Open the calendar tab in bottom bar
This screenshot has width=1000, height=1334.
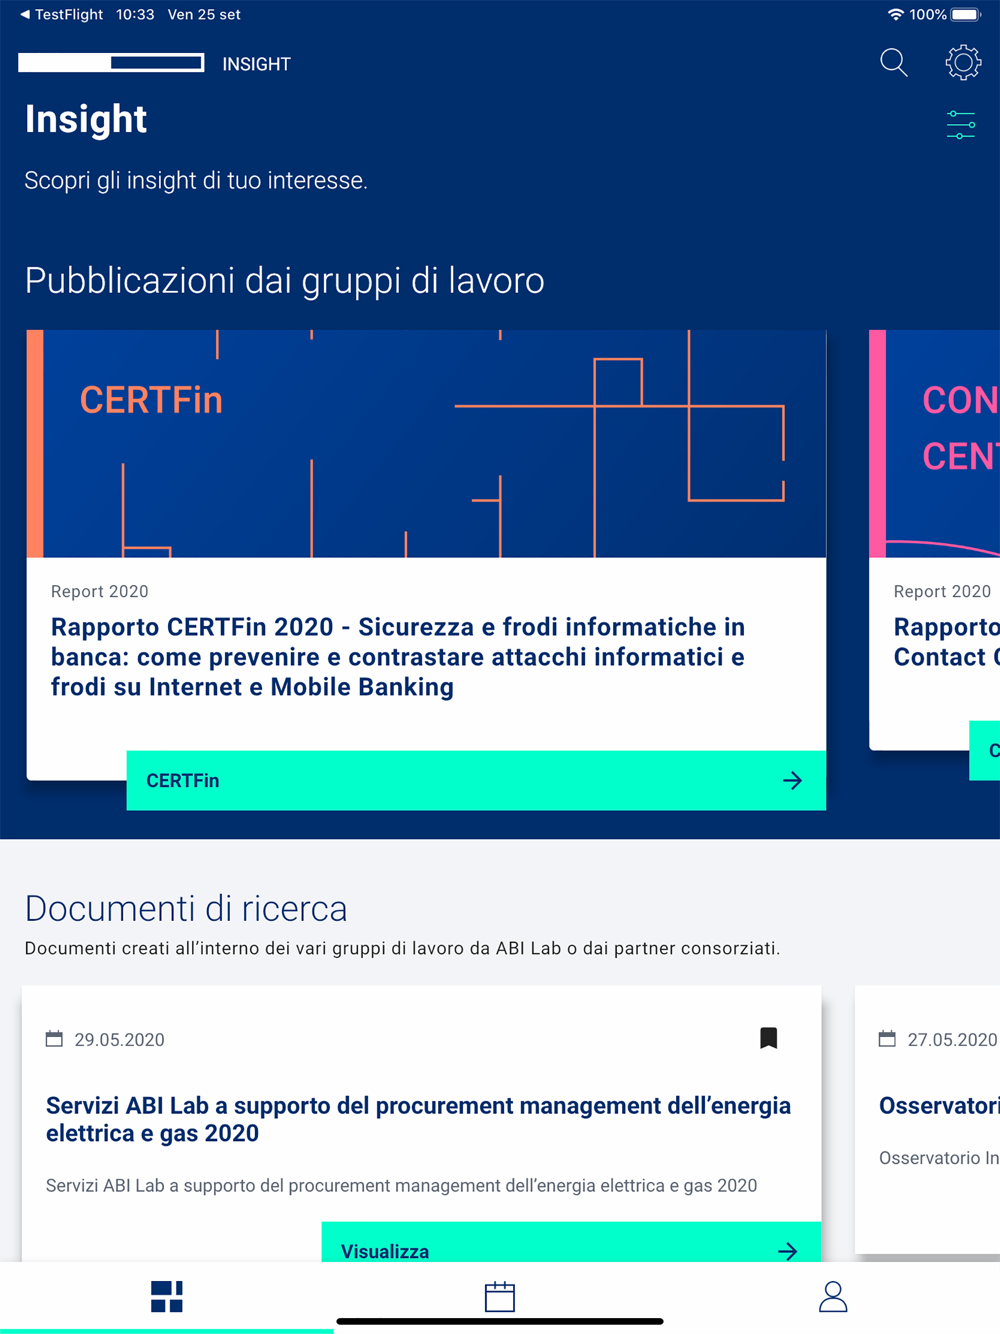click(500, 1297)
